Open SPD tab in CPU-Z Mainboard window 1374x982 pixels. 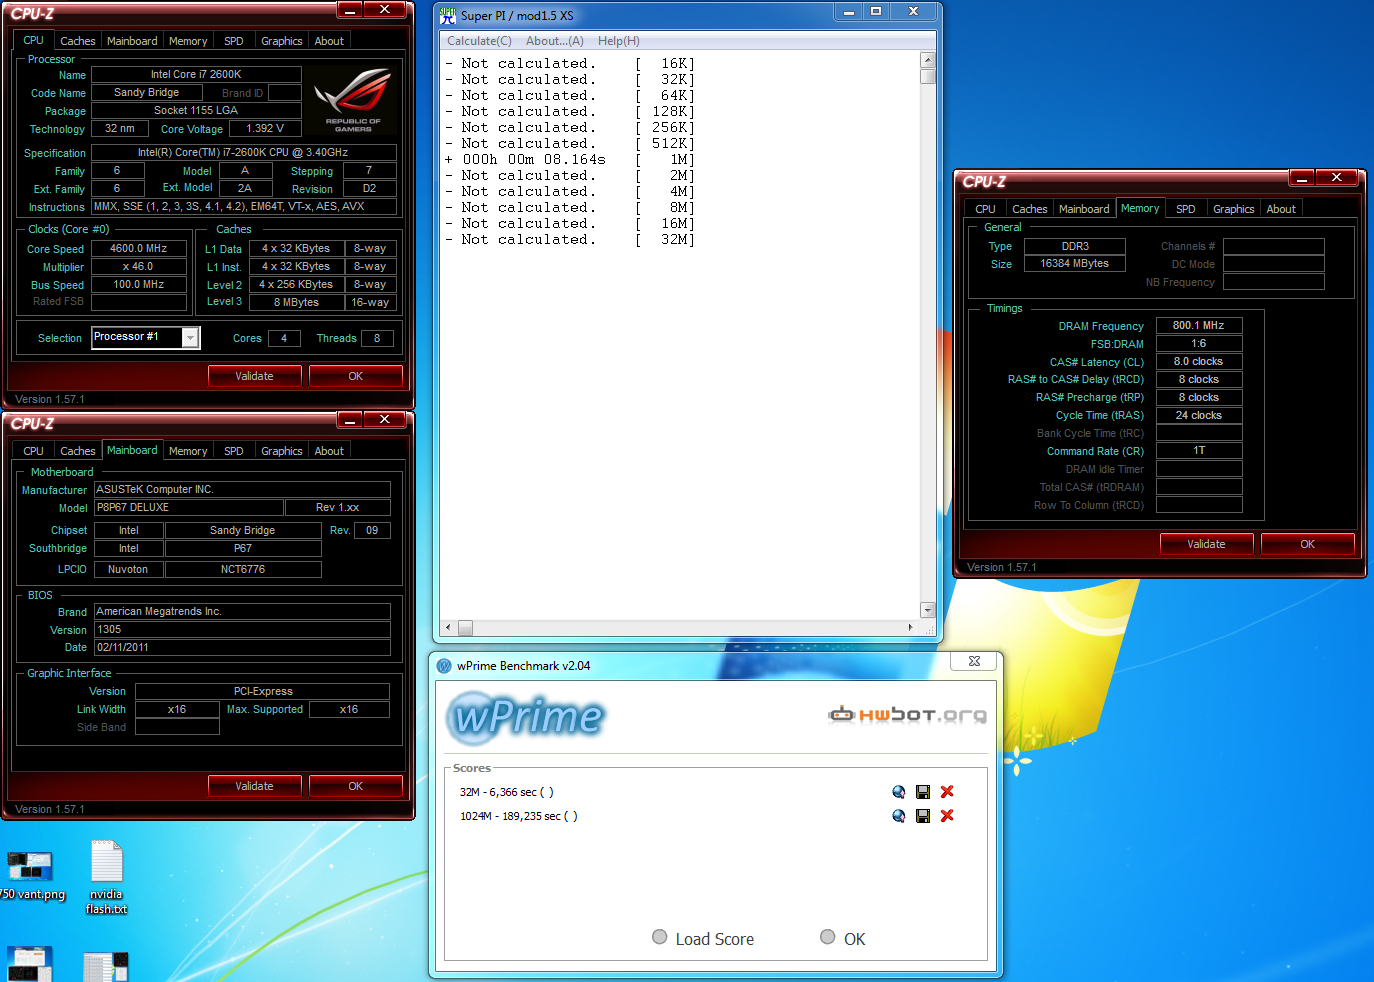(234, 451)
